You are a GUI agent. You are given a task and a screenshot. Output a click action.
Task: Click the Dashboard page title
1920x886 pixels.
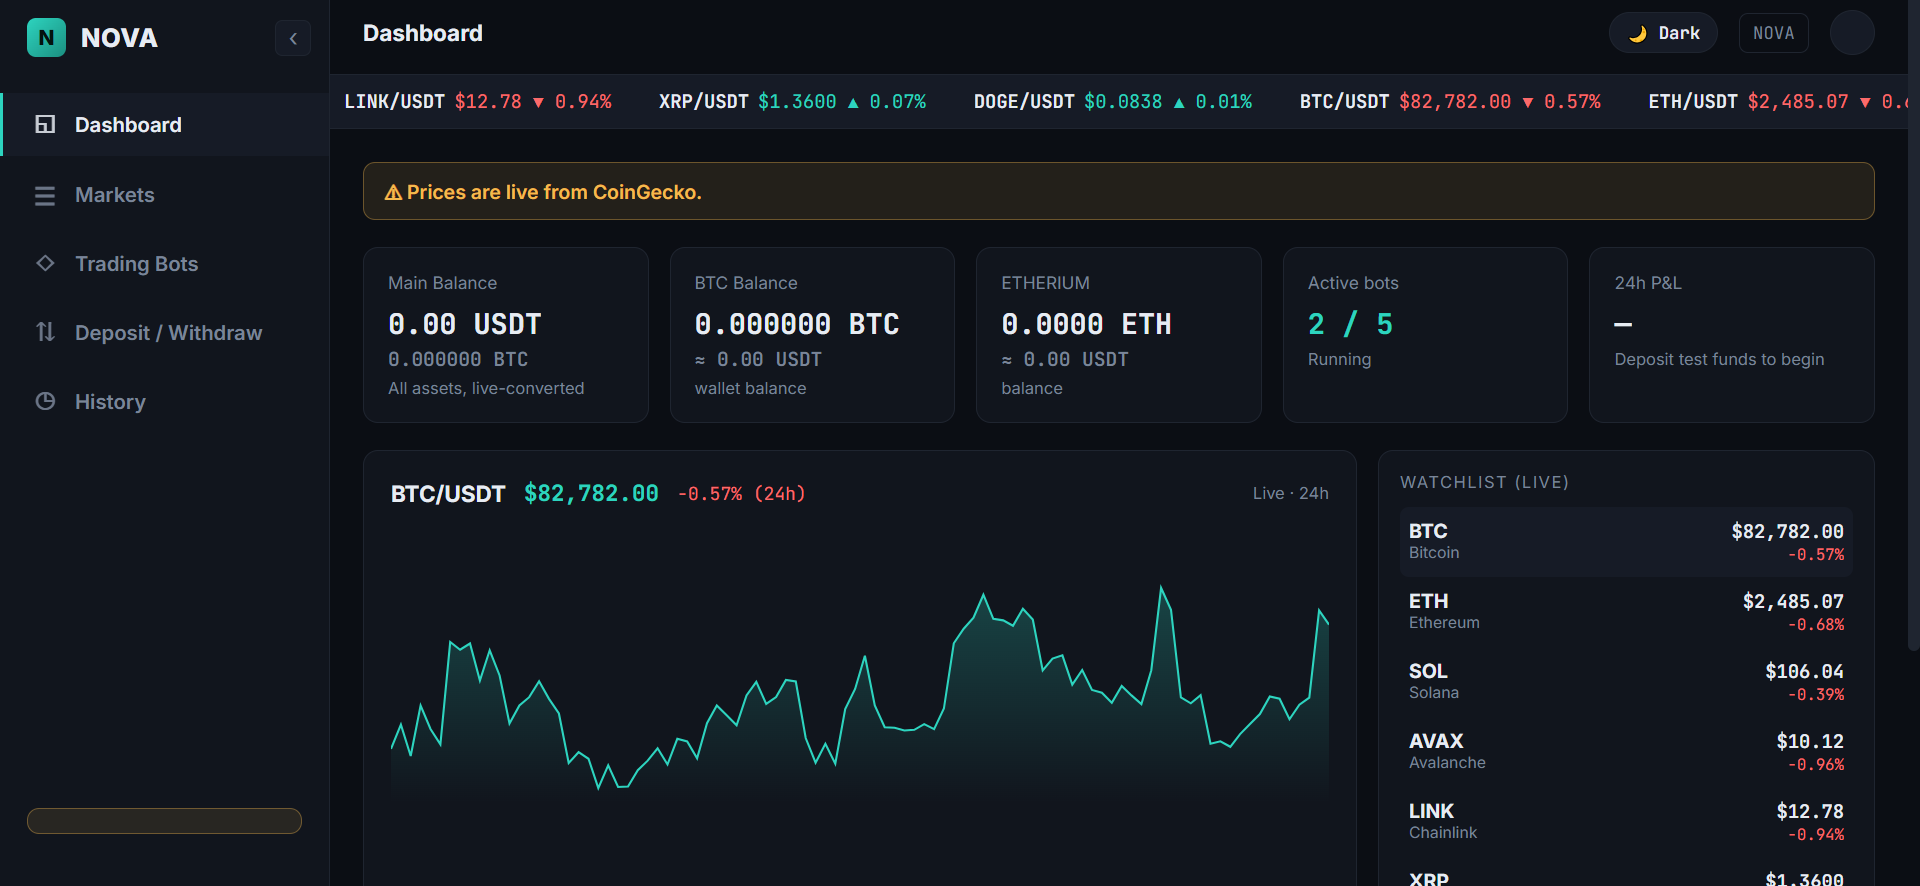(423, 33)
